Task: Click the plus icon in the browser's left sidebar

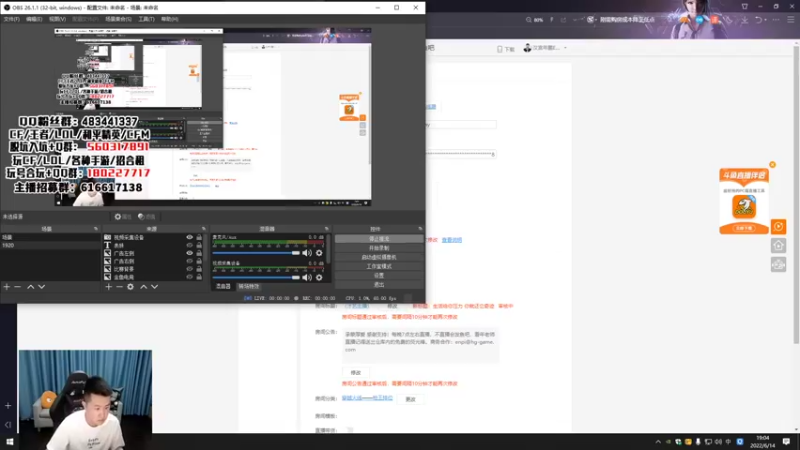Action: 8,406
